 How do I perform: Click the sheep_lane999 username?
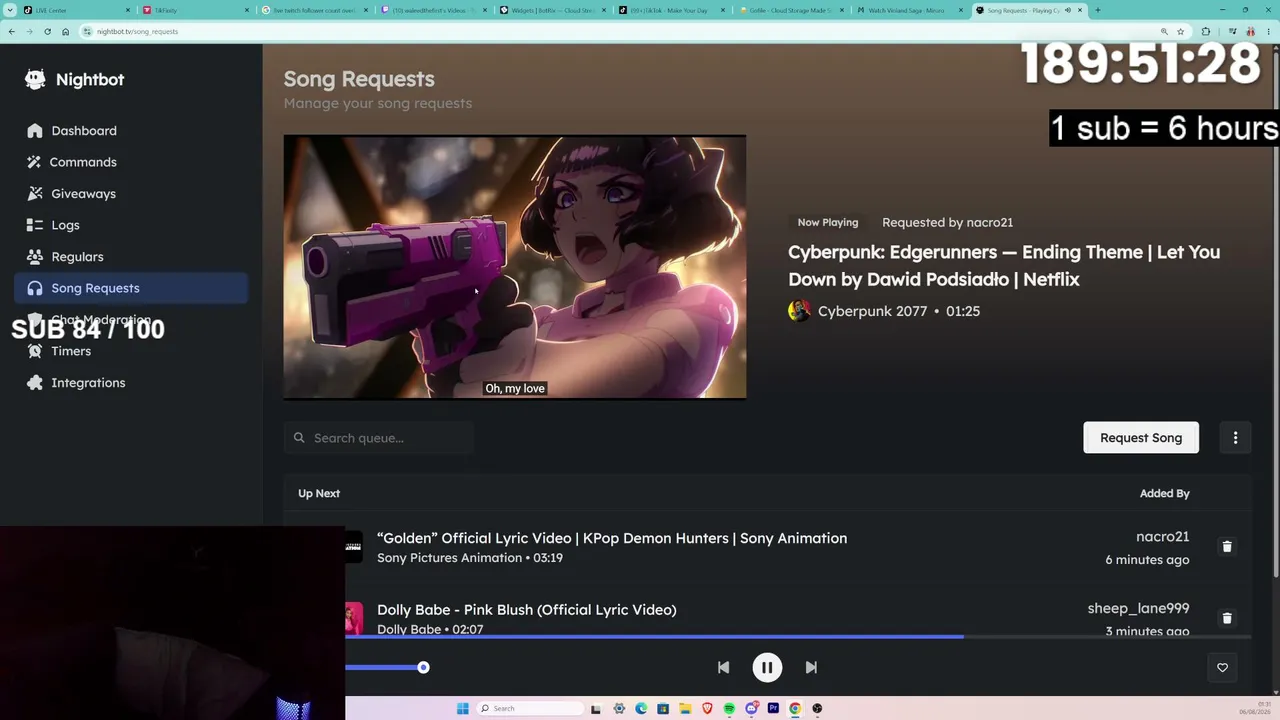[x=1138, y=609]
